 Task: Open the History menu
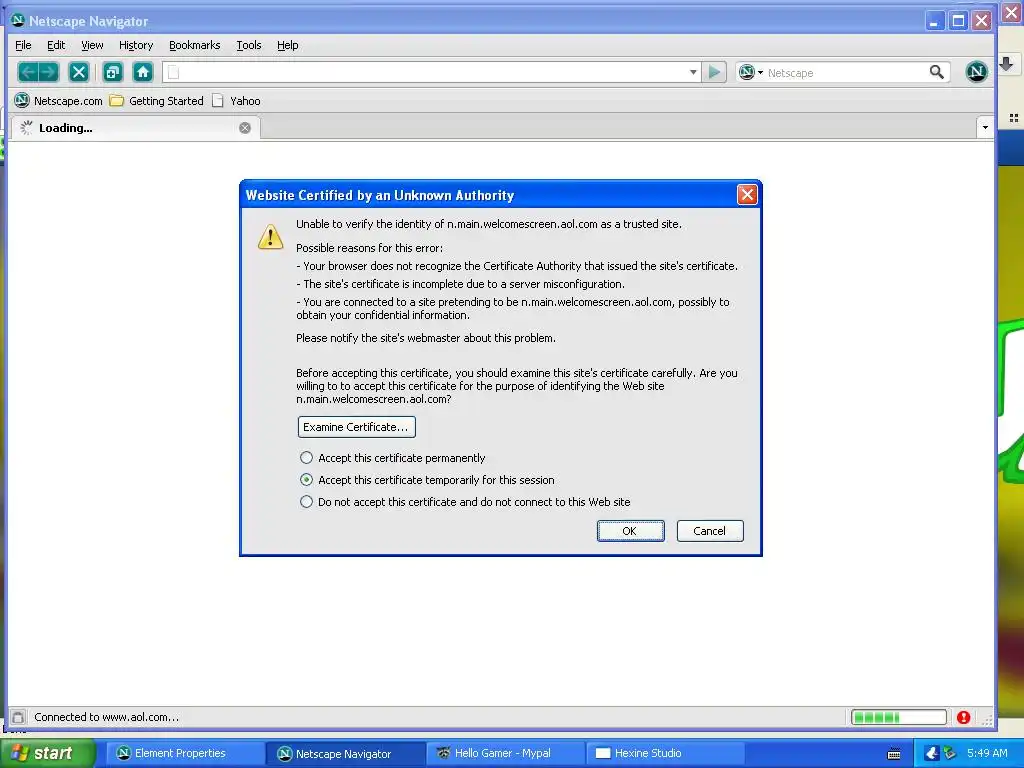click(136, 45)
